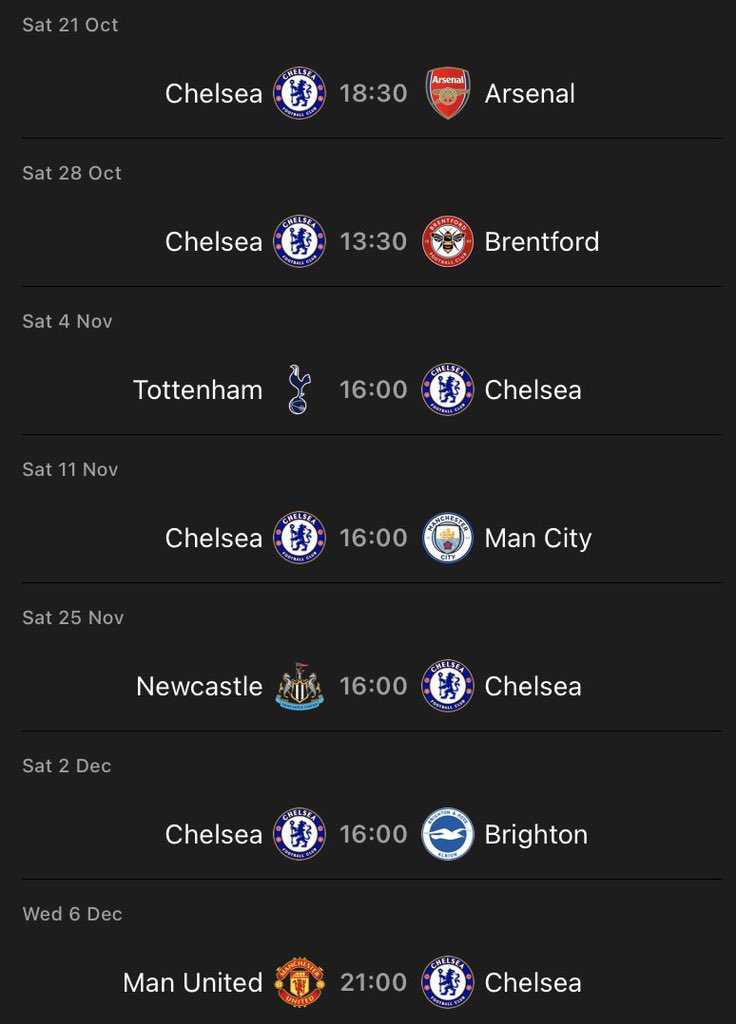Tap the Man City crest
The height and width of the screenshot is (1024, 736).
[x=447, y=538]
